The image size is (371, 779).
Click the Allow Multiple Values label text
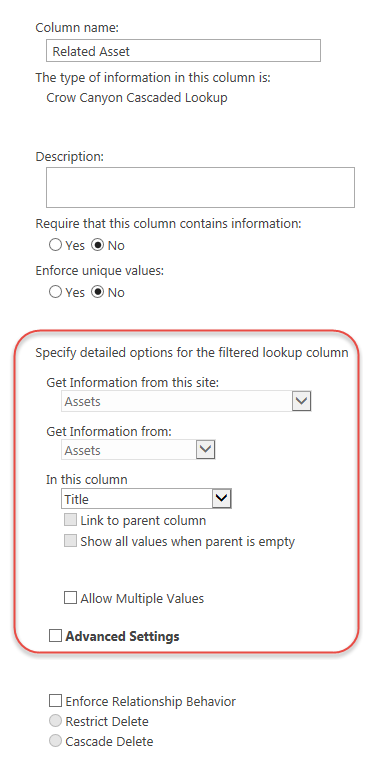142,598
